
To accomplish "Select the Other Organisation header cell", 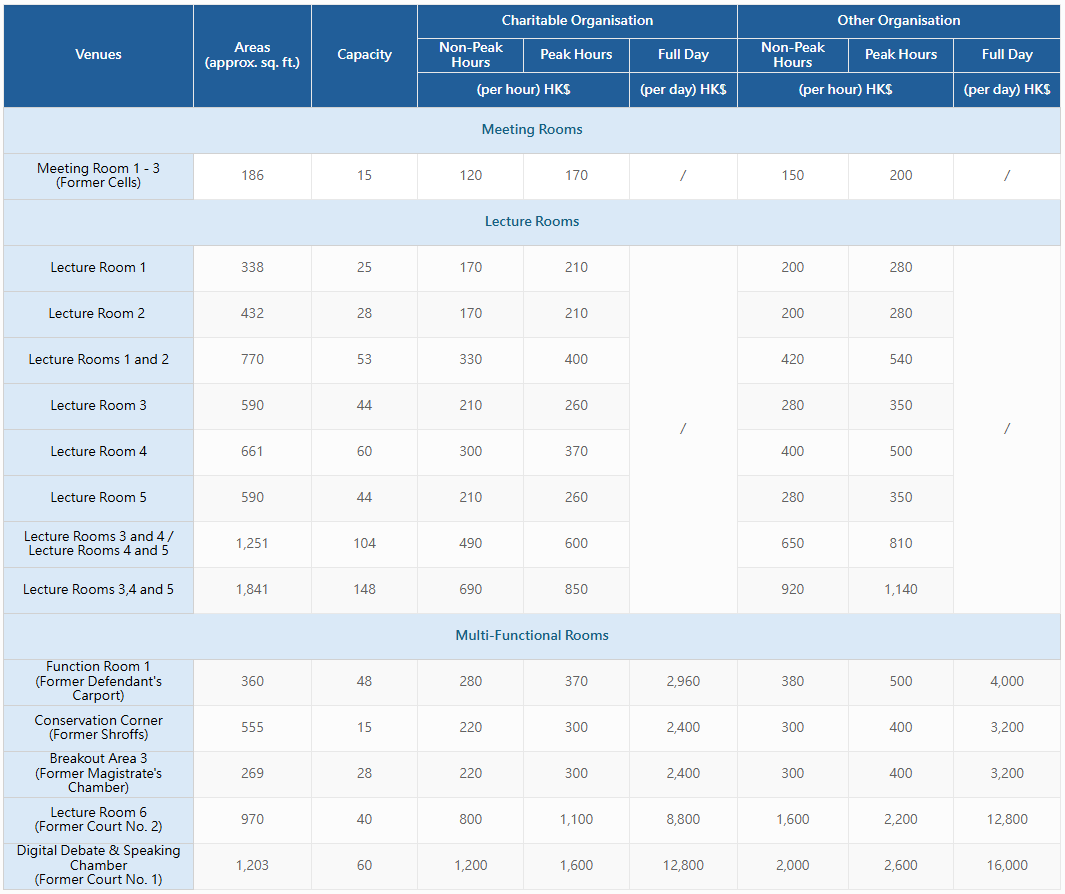I will (x=899, y=20).
